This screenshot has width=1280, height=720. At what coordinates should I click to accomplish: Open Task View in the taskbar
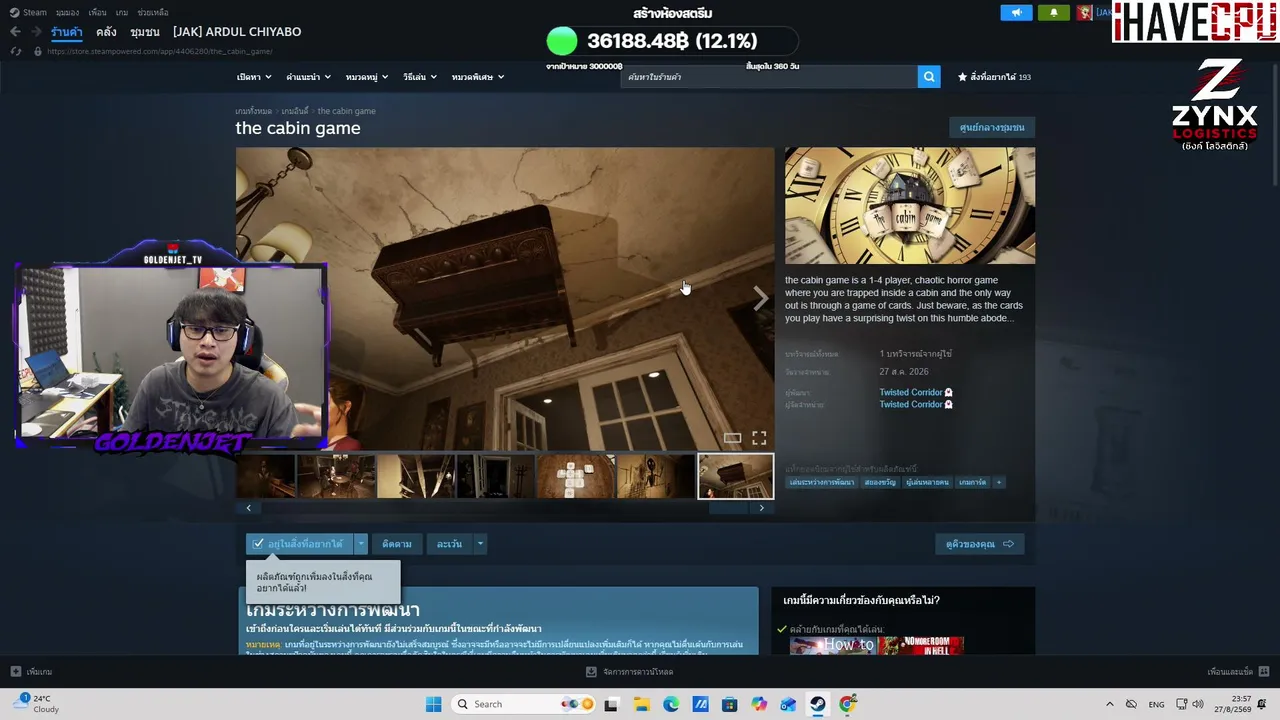coord(611,704)
